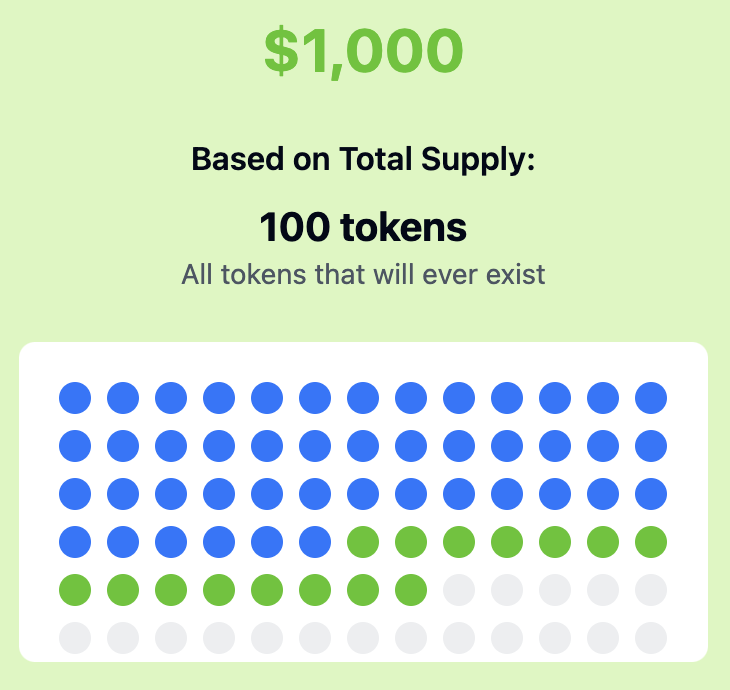Click the last green dot in fifth row
Viewport: 730px width, 690px height.
coord(411,590)
